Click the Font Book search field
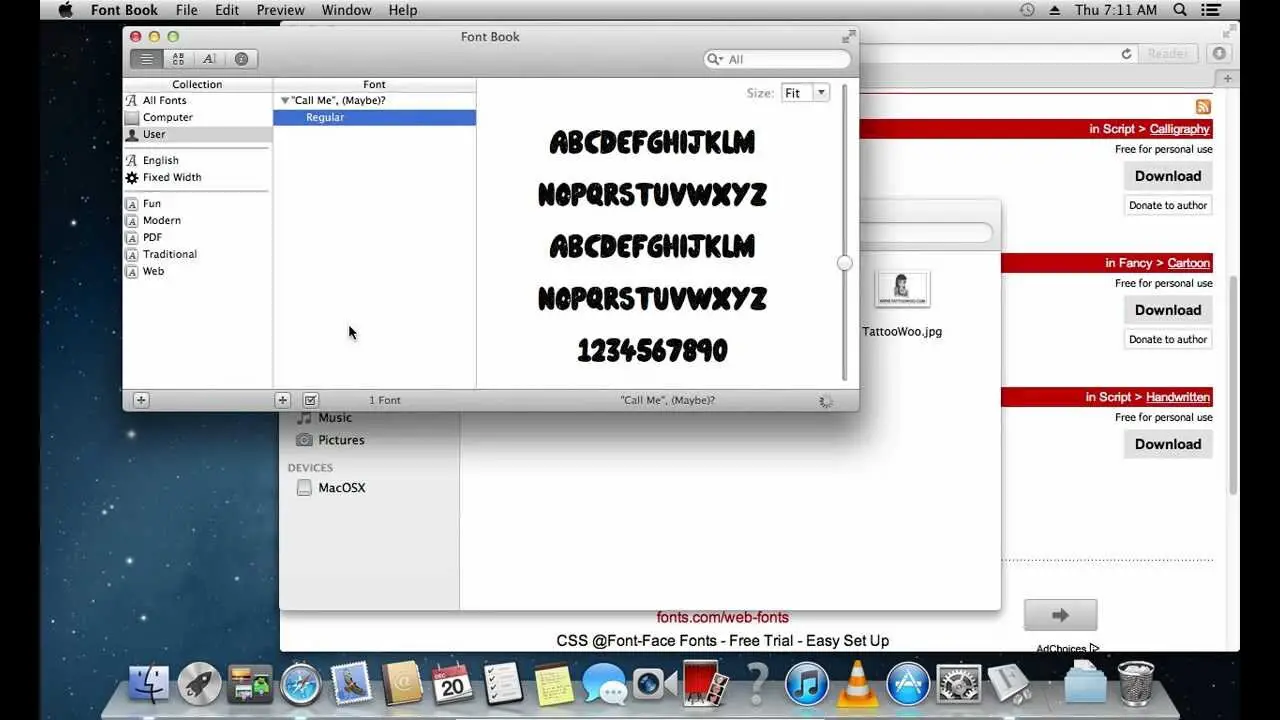 tap(777, 59)
